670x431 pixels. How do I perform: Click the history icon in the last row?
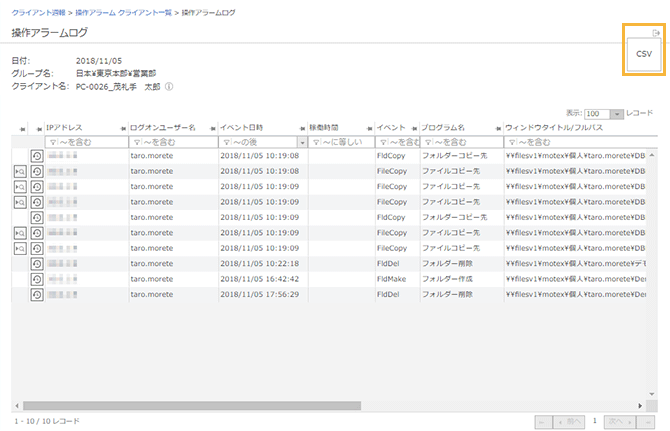pos(37,293)
